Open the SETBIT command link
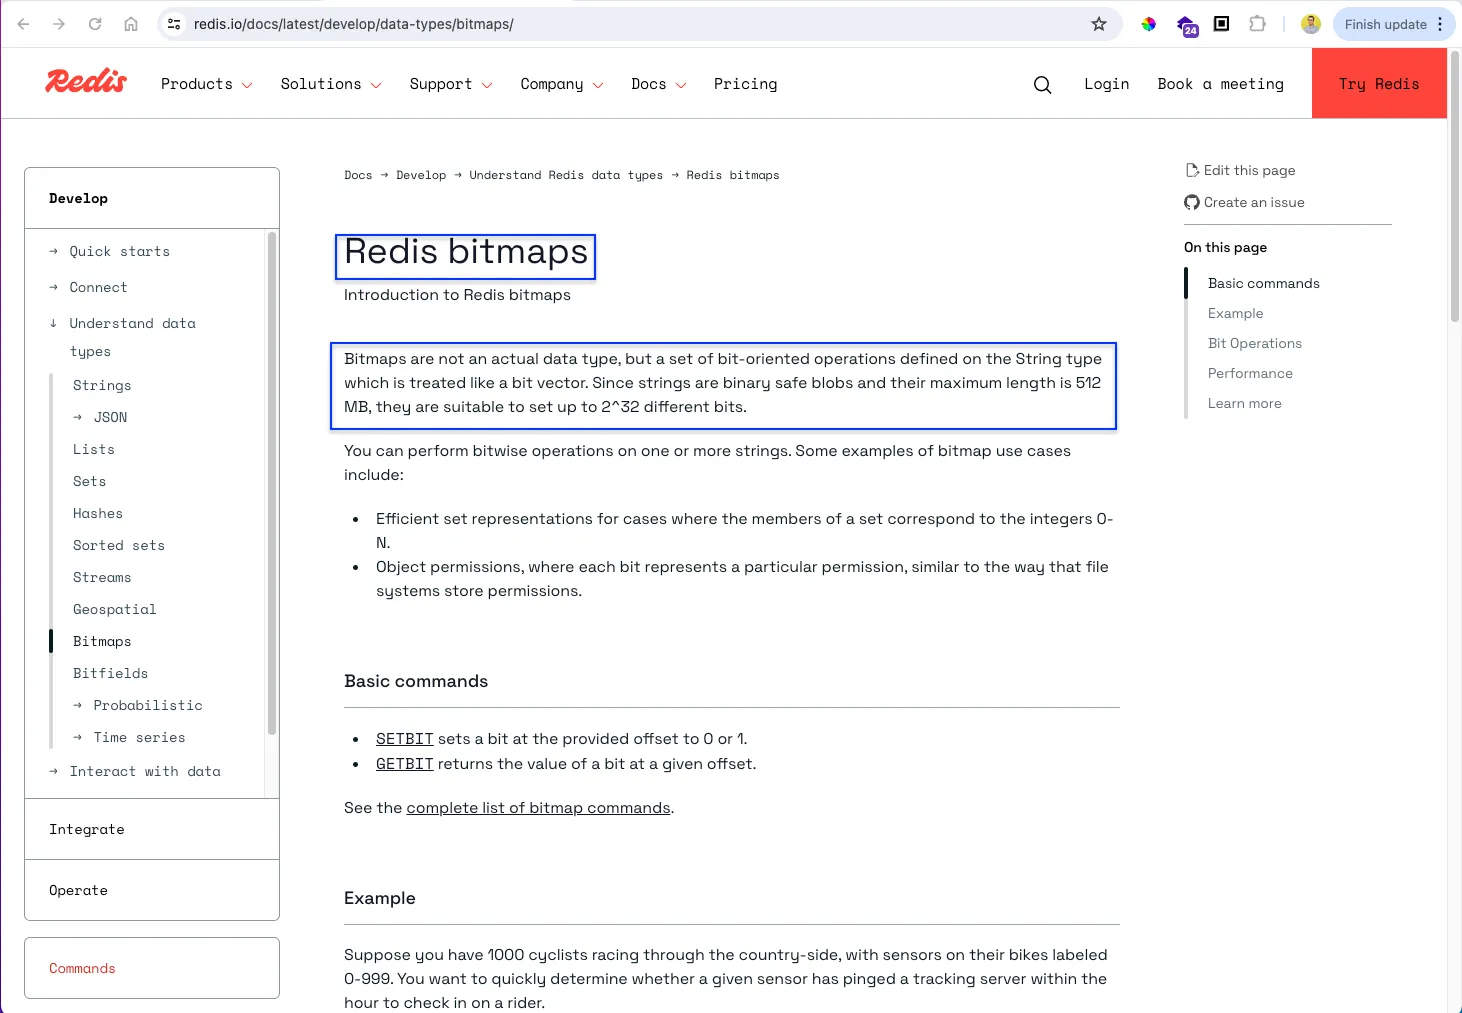 [x=405, y=739]
